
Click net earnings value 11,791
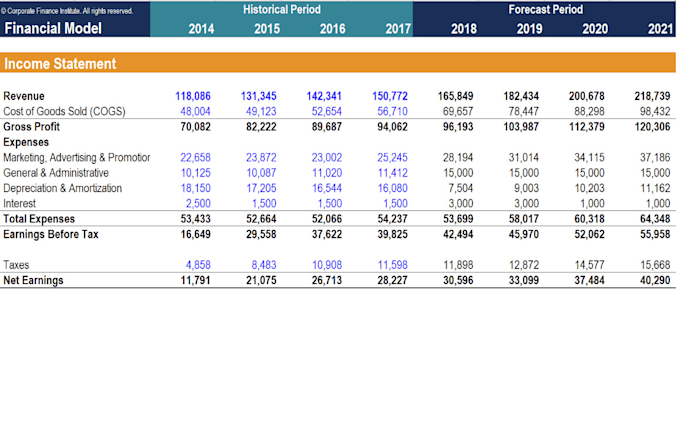[196, 281]
